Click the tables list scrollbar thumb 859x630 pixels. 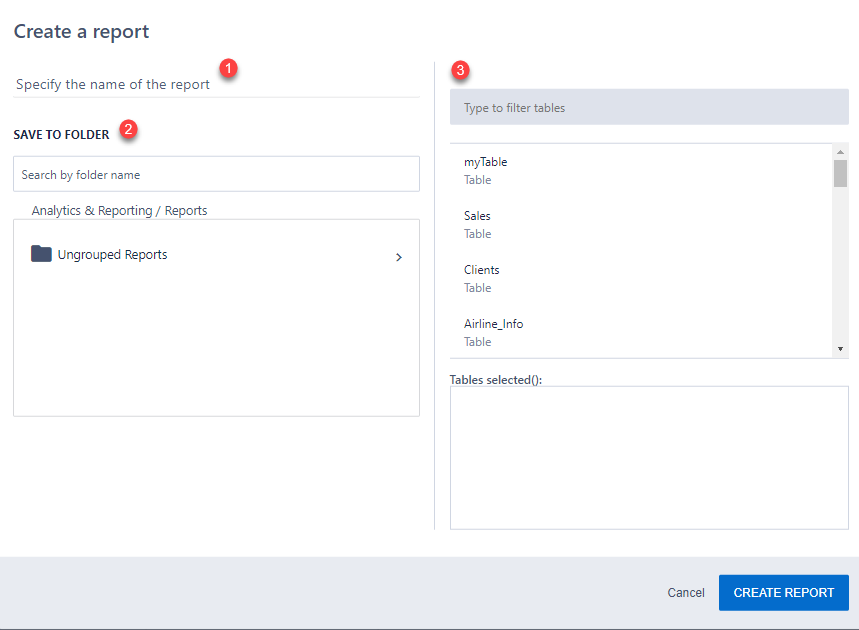[x=840, y=174]
